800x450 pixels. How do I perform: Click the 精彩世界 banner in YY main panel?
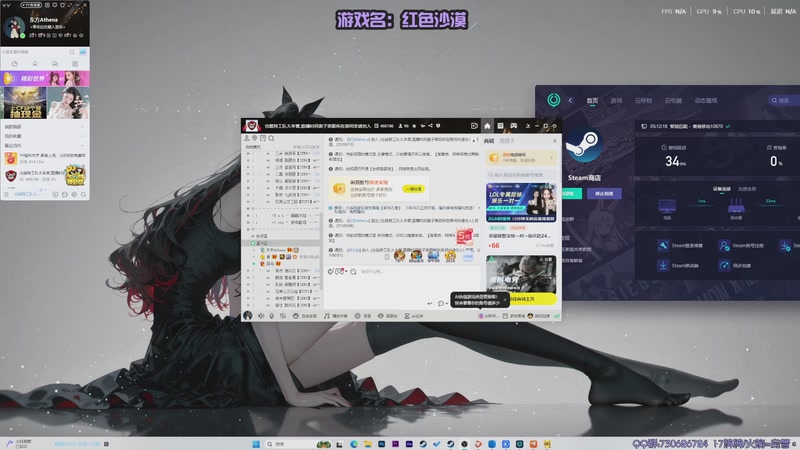click(45, 78)
